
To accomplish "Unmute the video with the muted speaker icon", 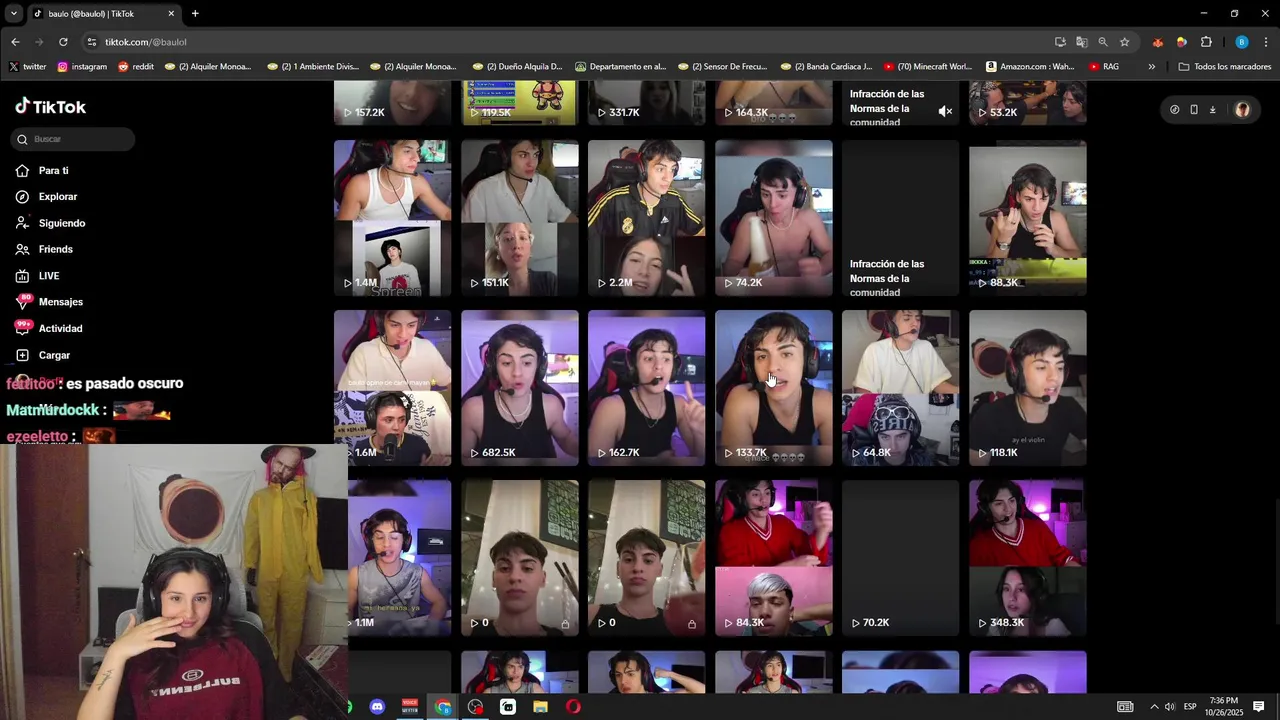I will pos(945,112).
